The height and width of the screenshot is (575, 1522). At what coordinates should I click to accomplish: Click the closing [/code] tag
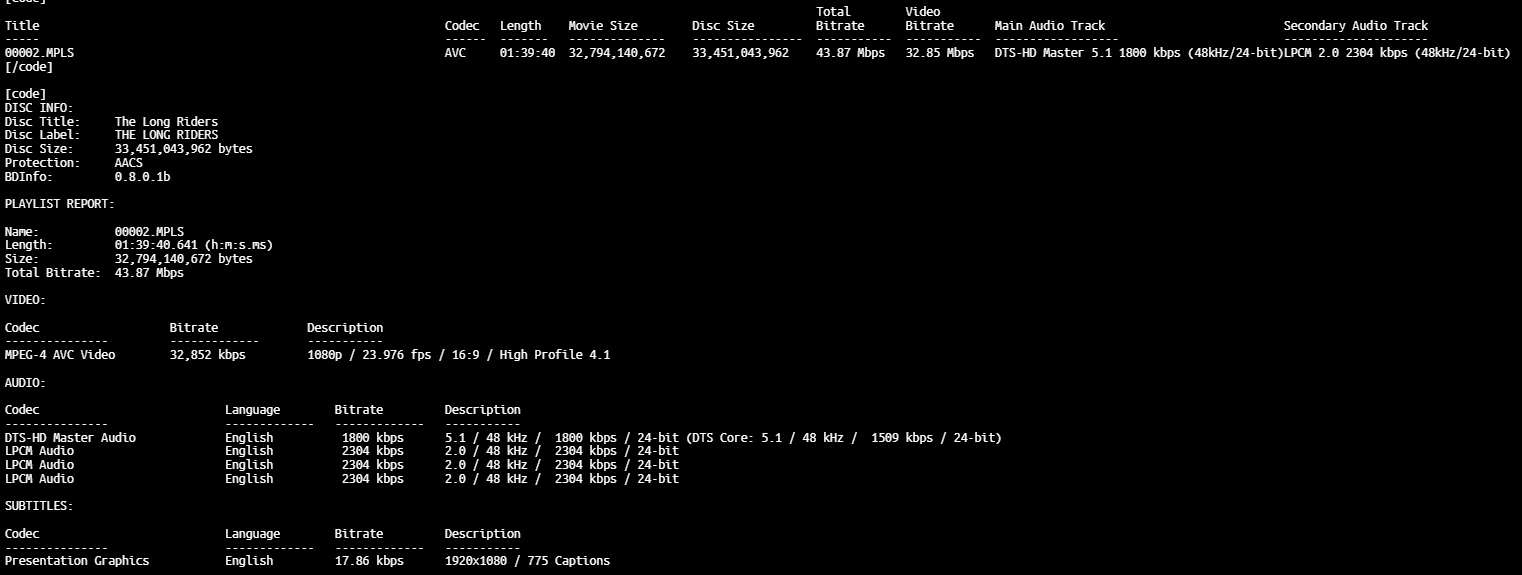(29, 67)
